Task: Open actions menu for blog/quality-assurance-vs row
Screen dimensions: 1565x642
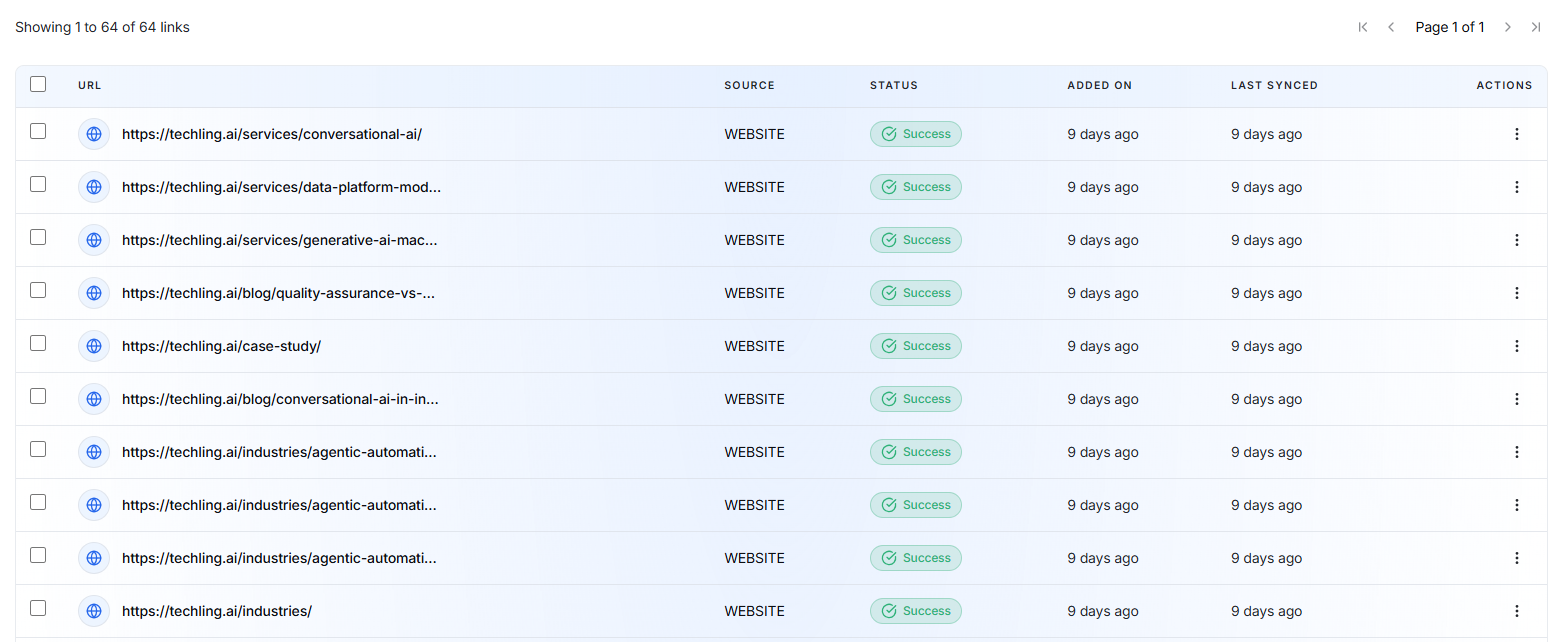Action: (1517, 293)
